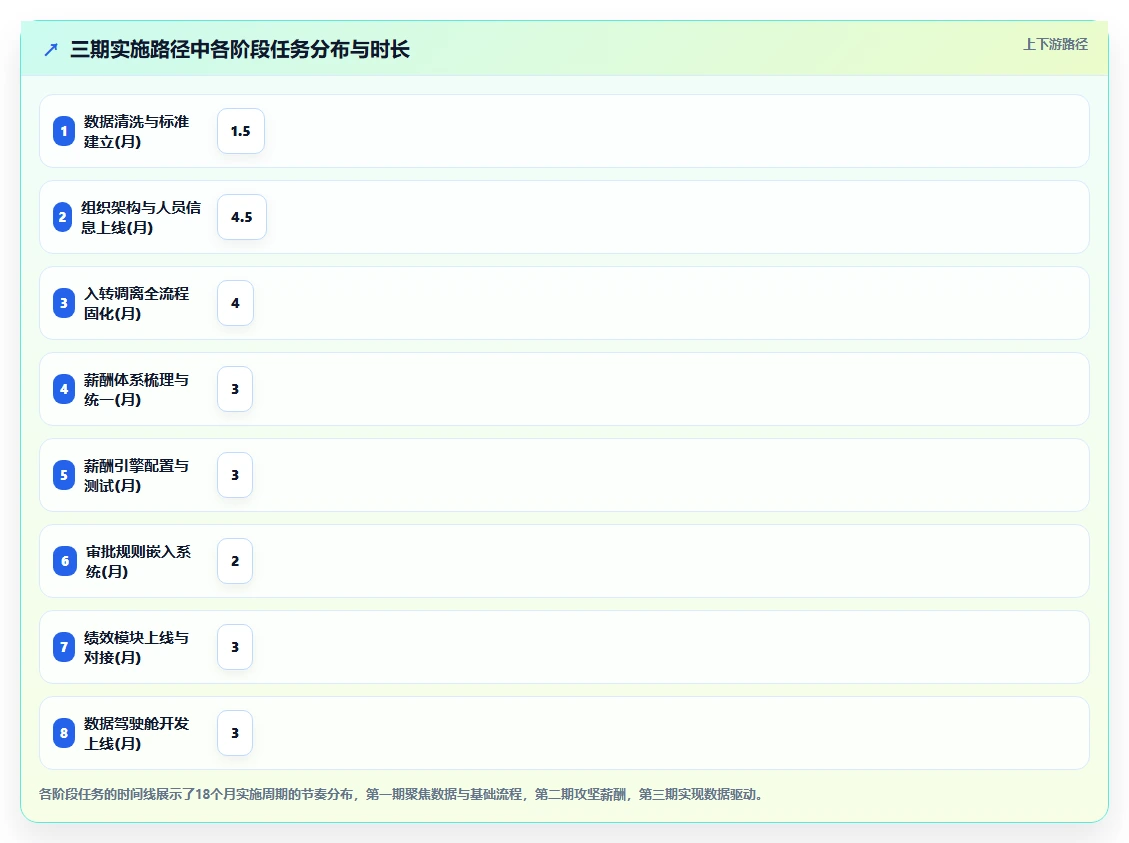The width and height of the screenshot is (1129, 843).
Task: Click the value 3 chip for 数据驾驶舱开发上线
Action: pos(235,733)
